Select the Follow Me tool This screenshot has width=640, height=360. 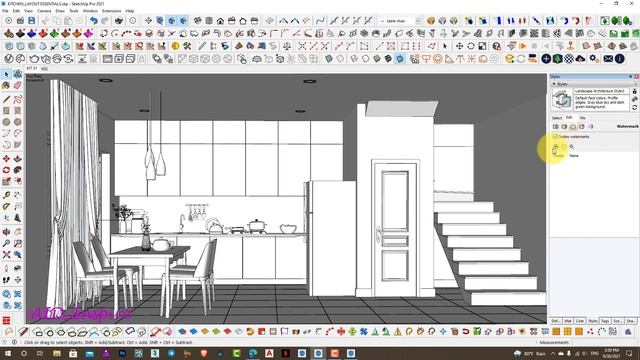18,170
